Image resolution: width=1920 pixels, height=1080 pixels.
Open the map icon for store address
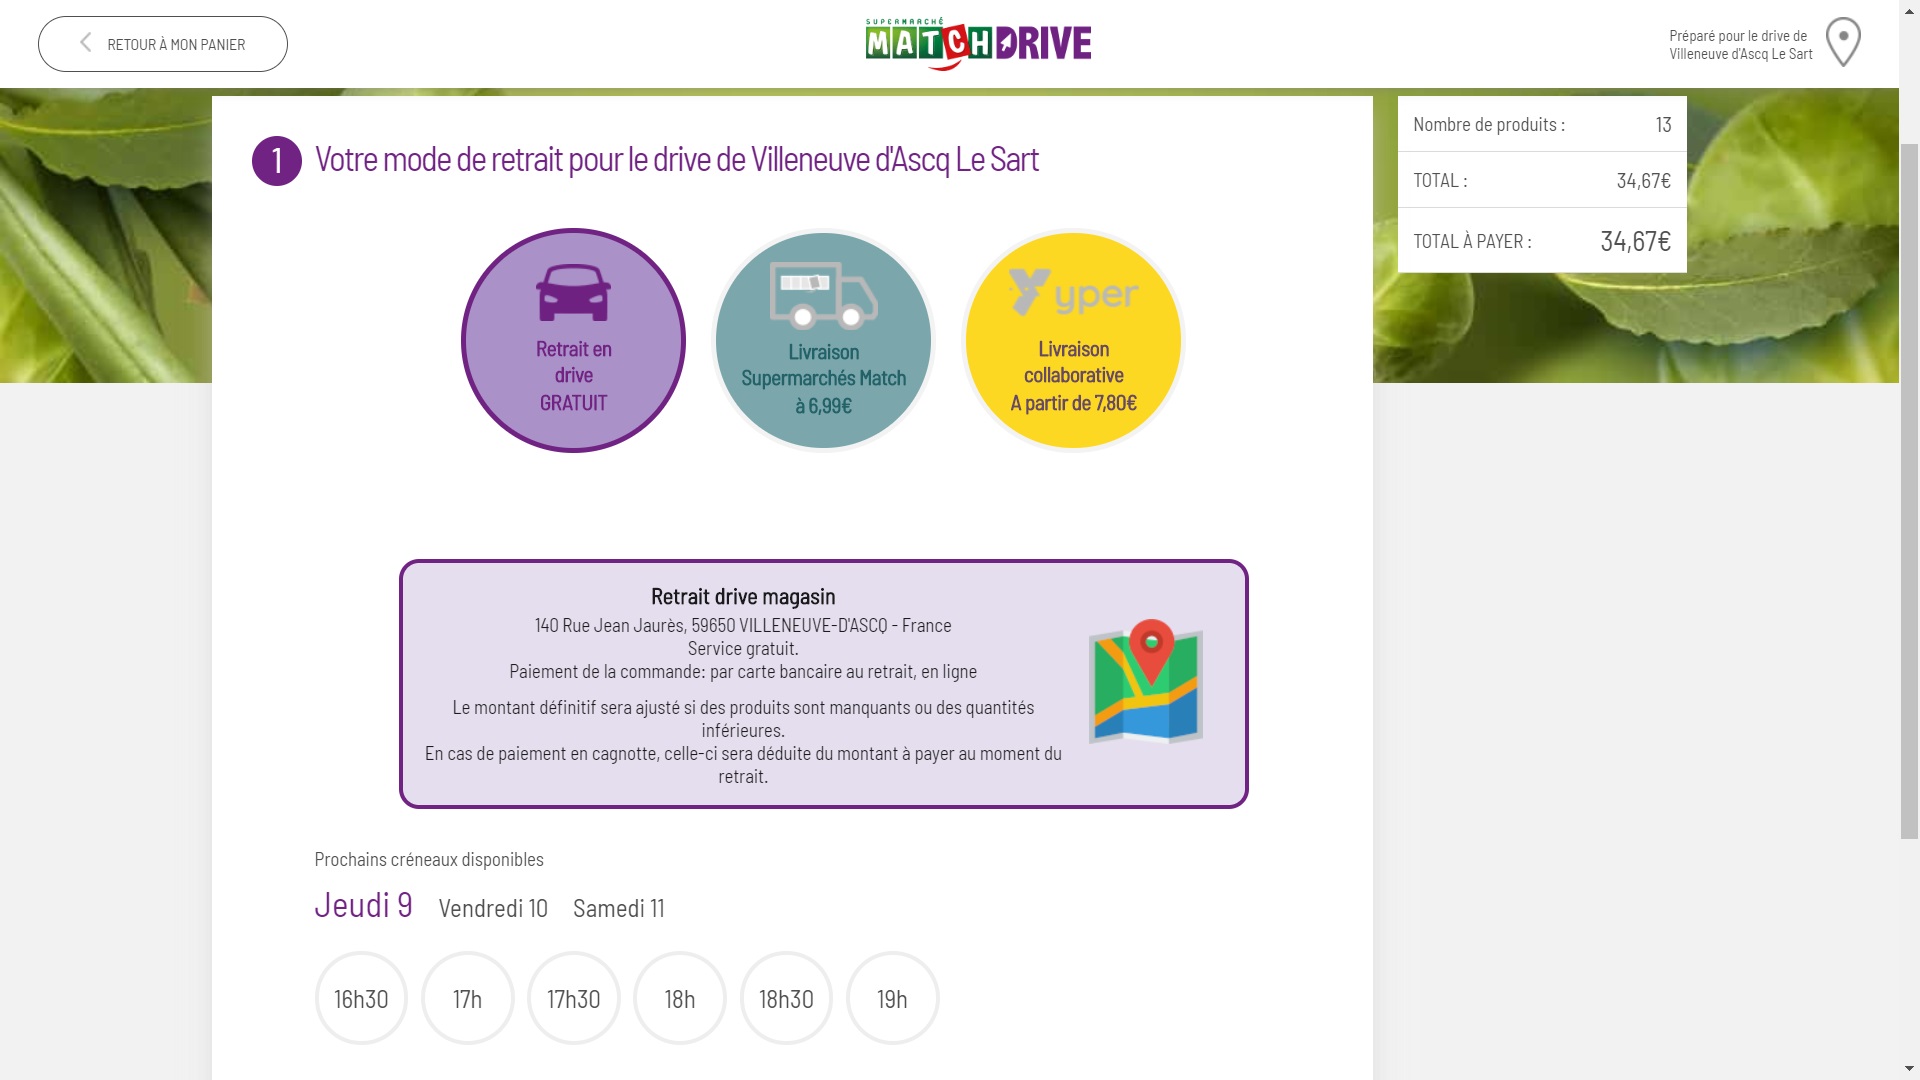point(1146,681)
